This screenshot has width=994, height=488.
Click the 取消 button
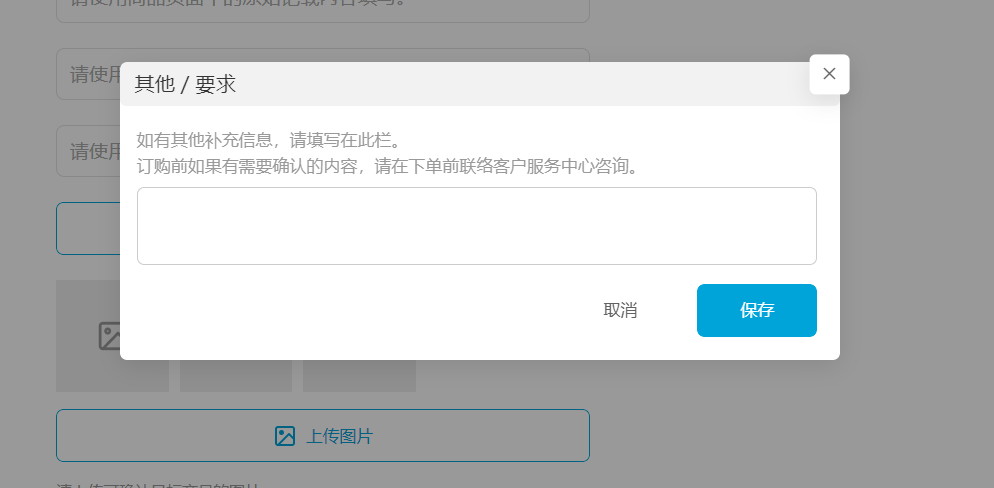point(620,311)
